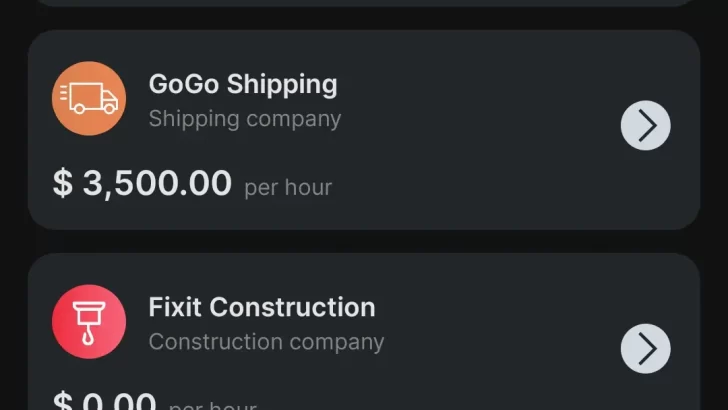Click the orange truck icon for GoGo Shipping
Viewport: 728px width, 410px height.
click(89, 98)
